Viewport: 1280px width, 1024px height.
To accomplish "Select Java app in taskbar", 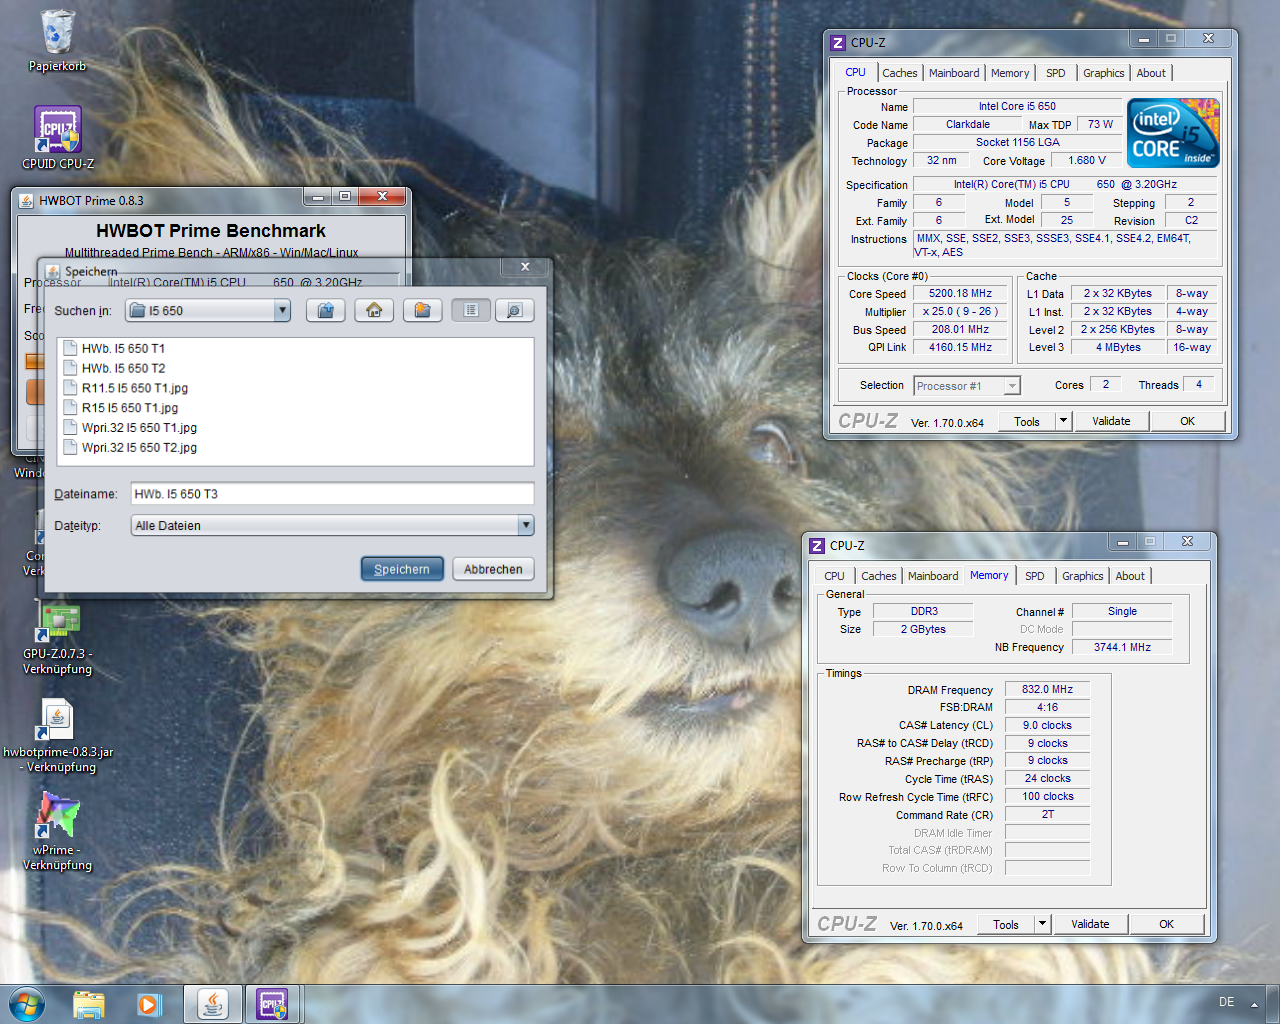I will [212, 1004].
